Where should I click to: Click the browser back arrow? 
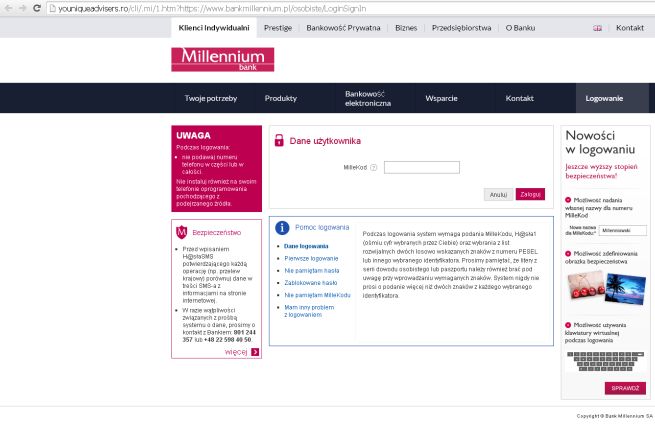8,8
